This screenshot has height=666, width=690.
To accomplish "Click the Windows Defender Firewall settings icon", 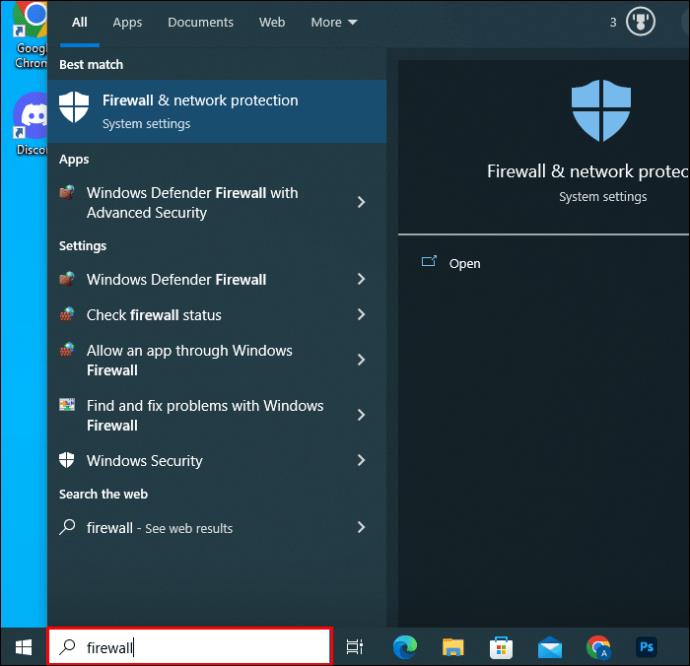I will coord(67,279).
